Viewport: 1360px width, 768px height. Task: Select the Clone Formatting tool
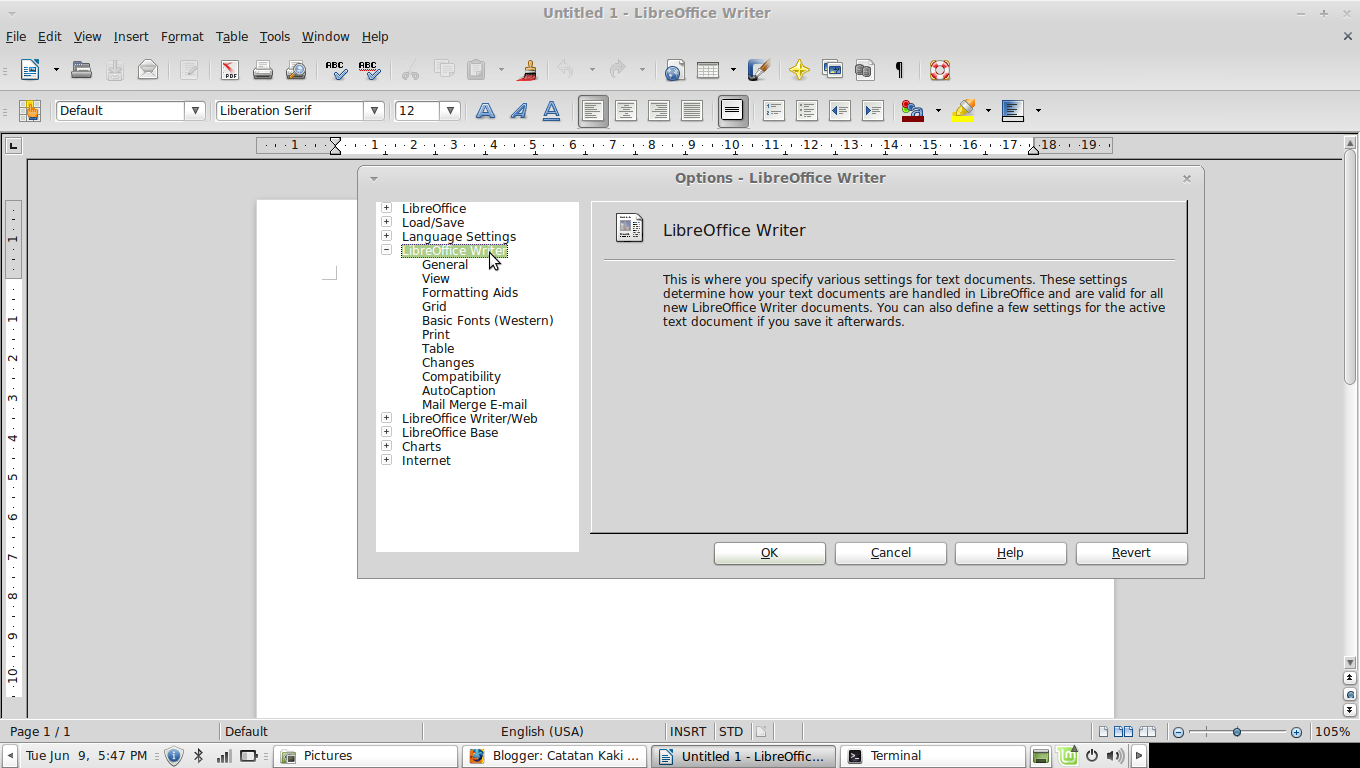[x=527, y=70]
